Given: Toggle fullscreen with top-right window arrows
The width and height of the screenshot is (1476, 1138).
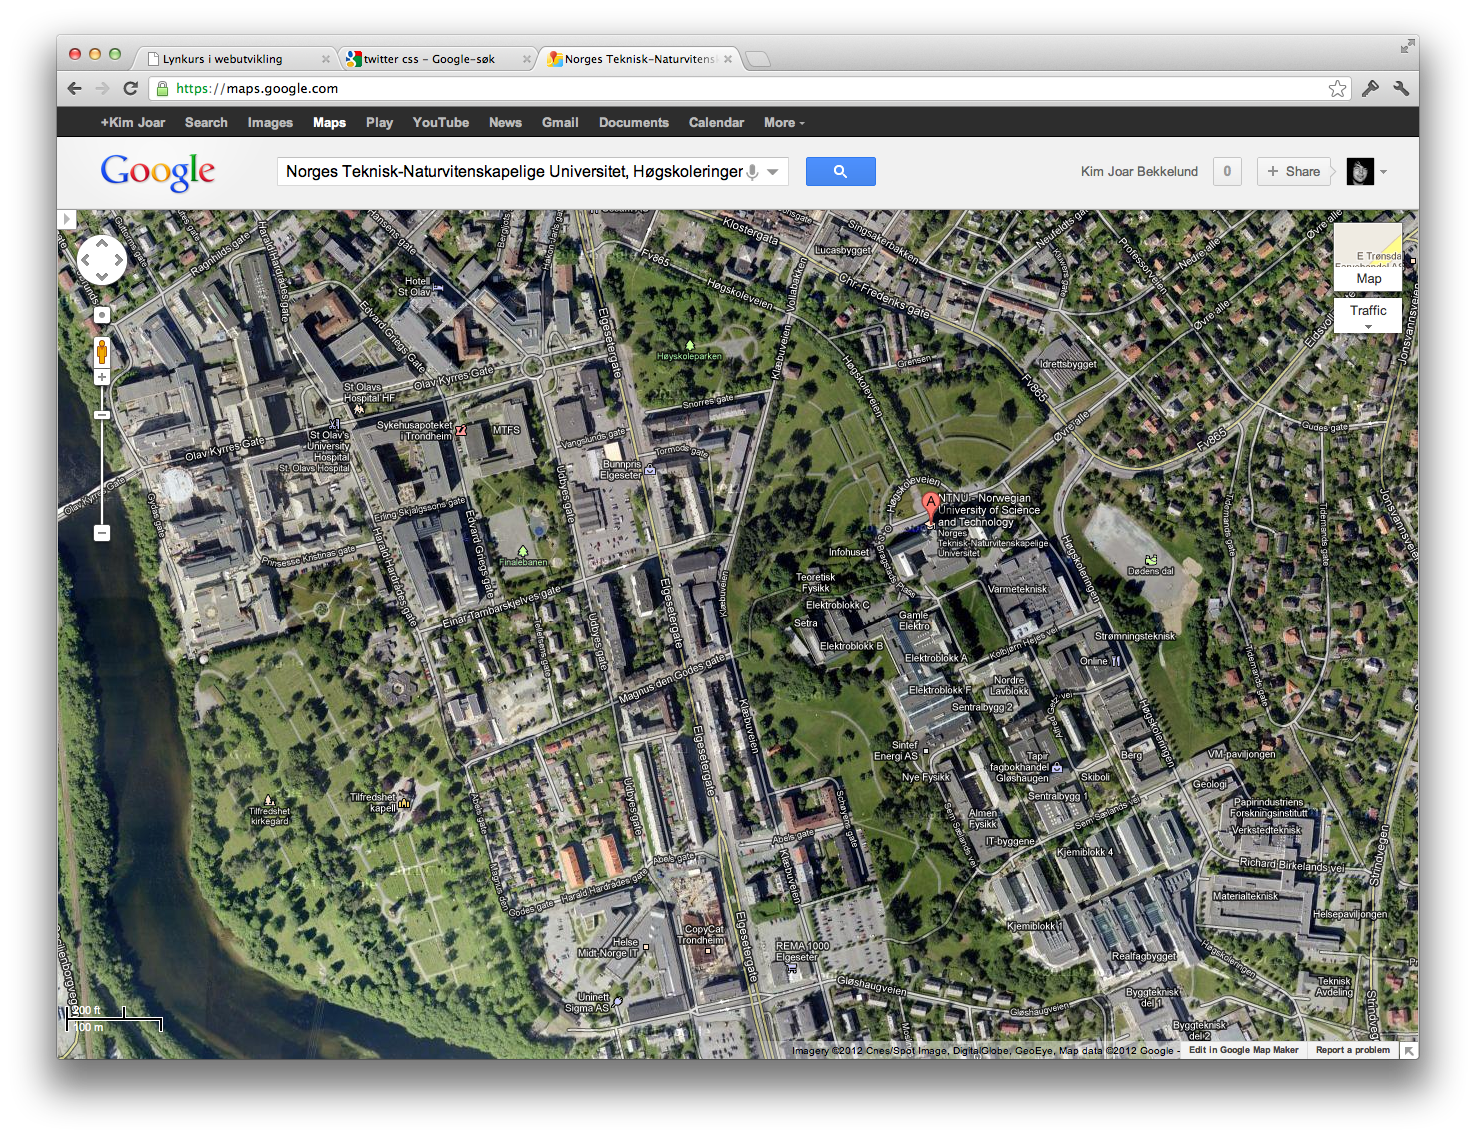Looking at the screenshot, I should click(x=1408, y=46).
